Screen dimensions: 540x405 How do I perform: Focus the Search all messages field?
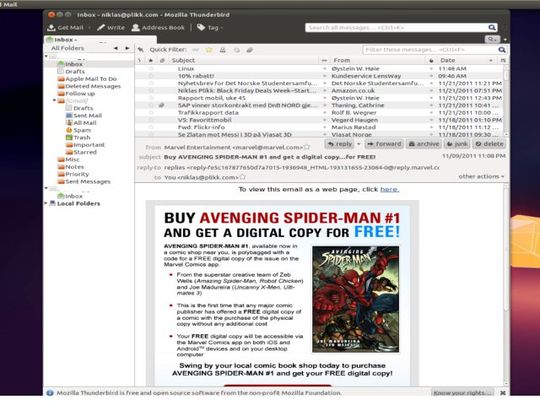click(396, 28)
